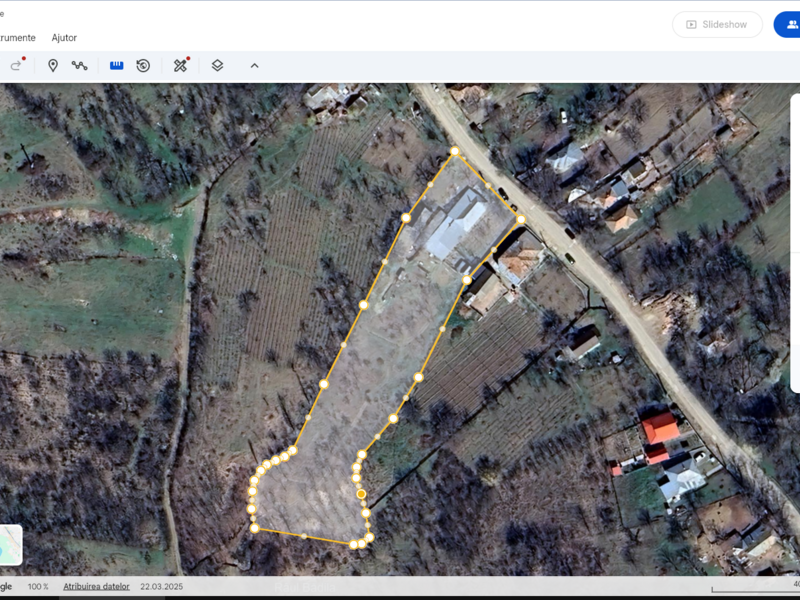Open the Atribuirea datelor link
The height and width of the screenshot is (600, 800).
pyautogui.click(x=96, y=587)
